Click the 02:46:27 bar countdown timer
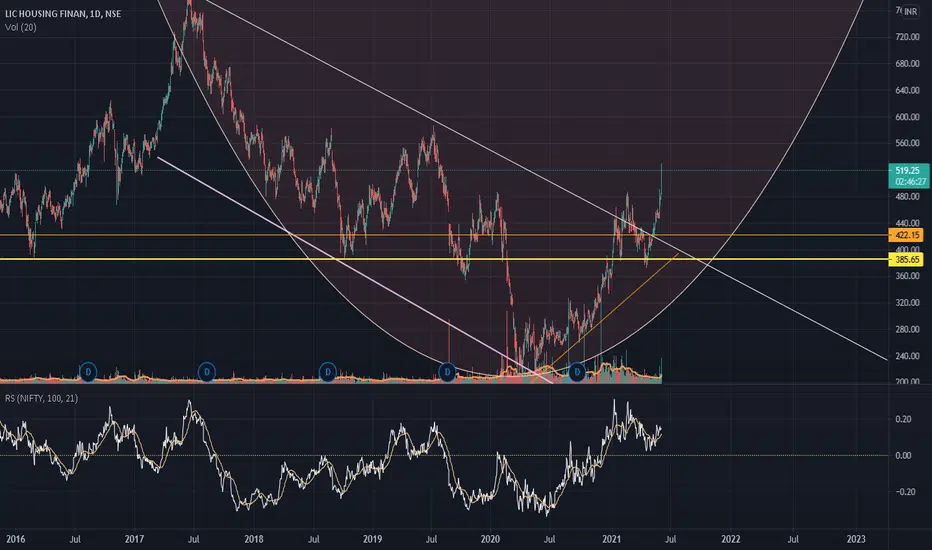932x550 pixels. tap(911, 181)
